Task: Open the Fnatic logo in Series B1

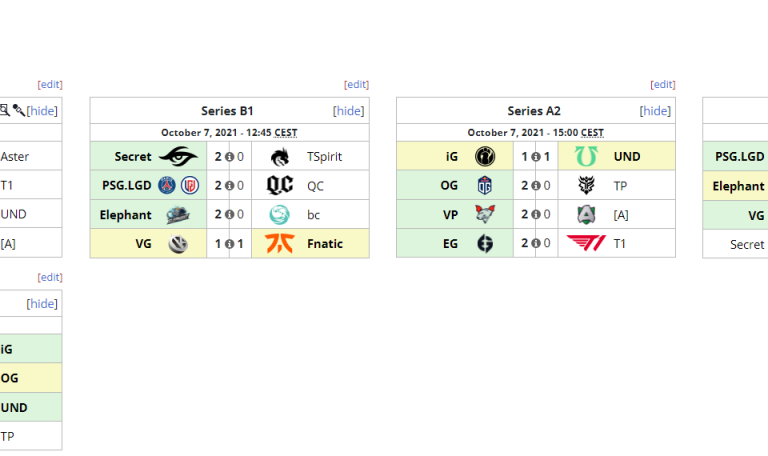Action: [x=279, y=243]
